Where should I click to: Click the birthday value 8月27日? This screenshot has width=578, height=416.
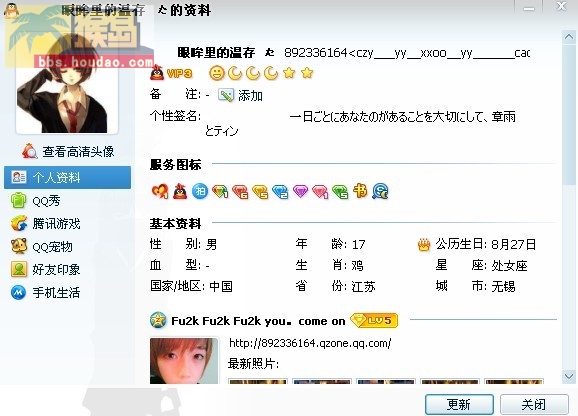[514, 245]
